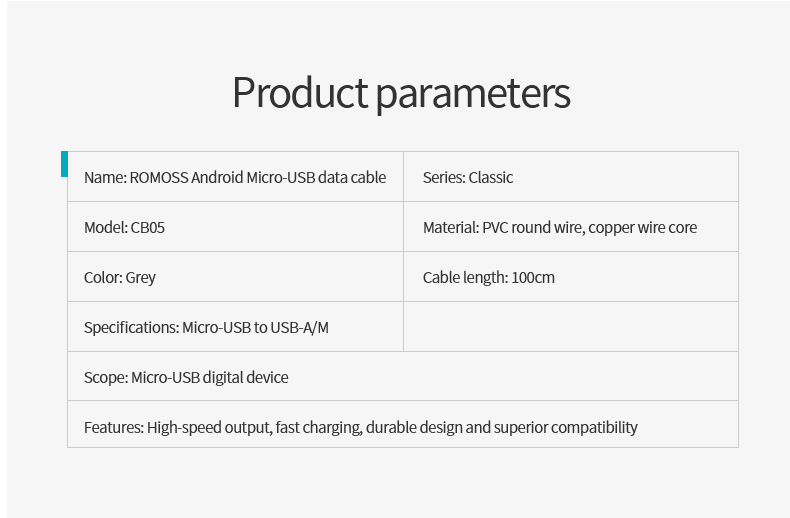Select the Model: CB05 cell

[235, 227]
